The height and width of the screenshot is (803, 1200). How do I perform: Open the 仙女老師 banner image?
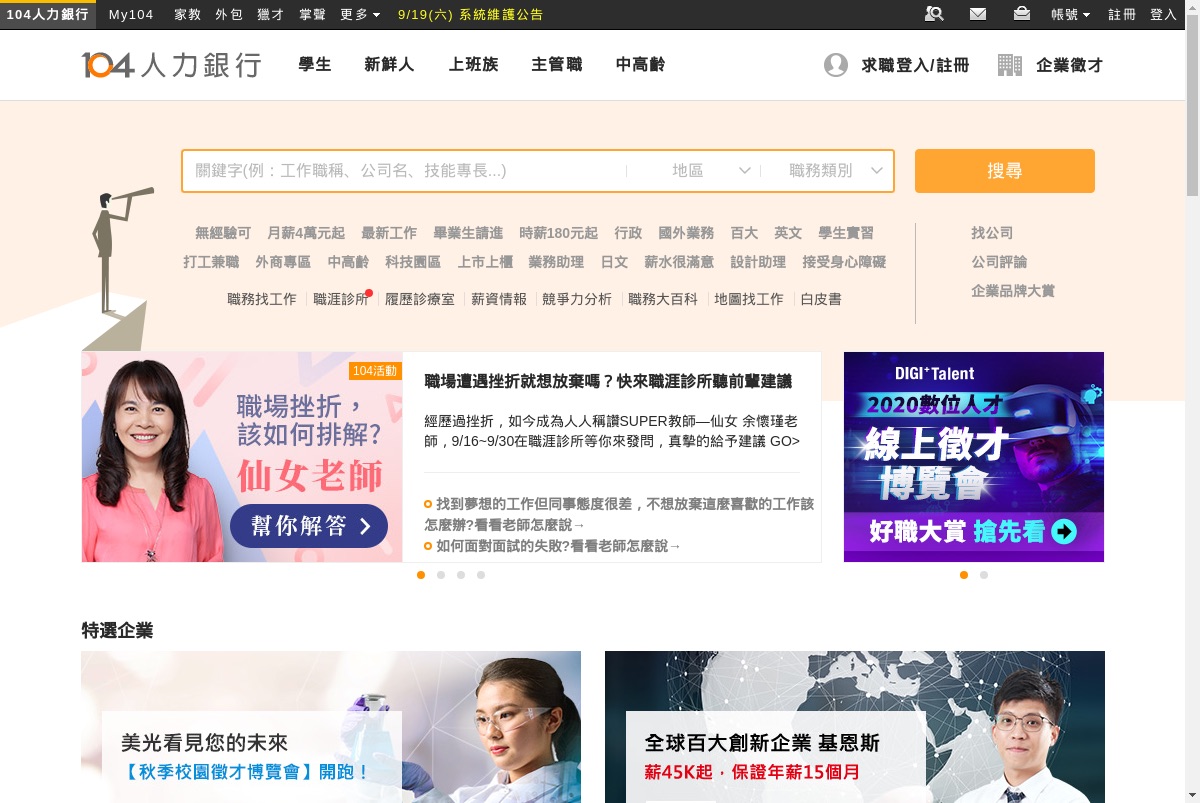pyautogui.click(x=242, y=457)
